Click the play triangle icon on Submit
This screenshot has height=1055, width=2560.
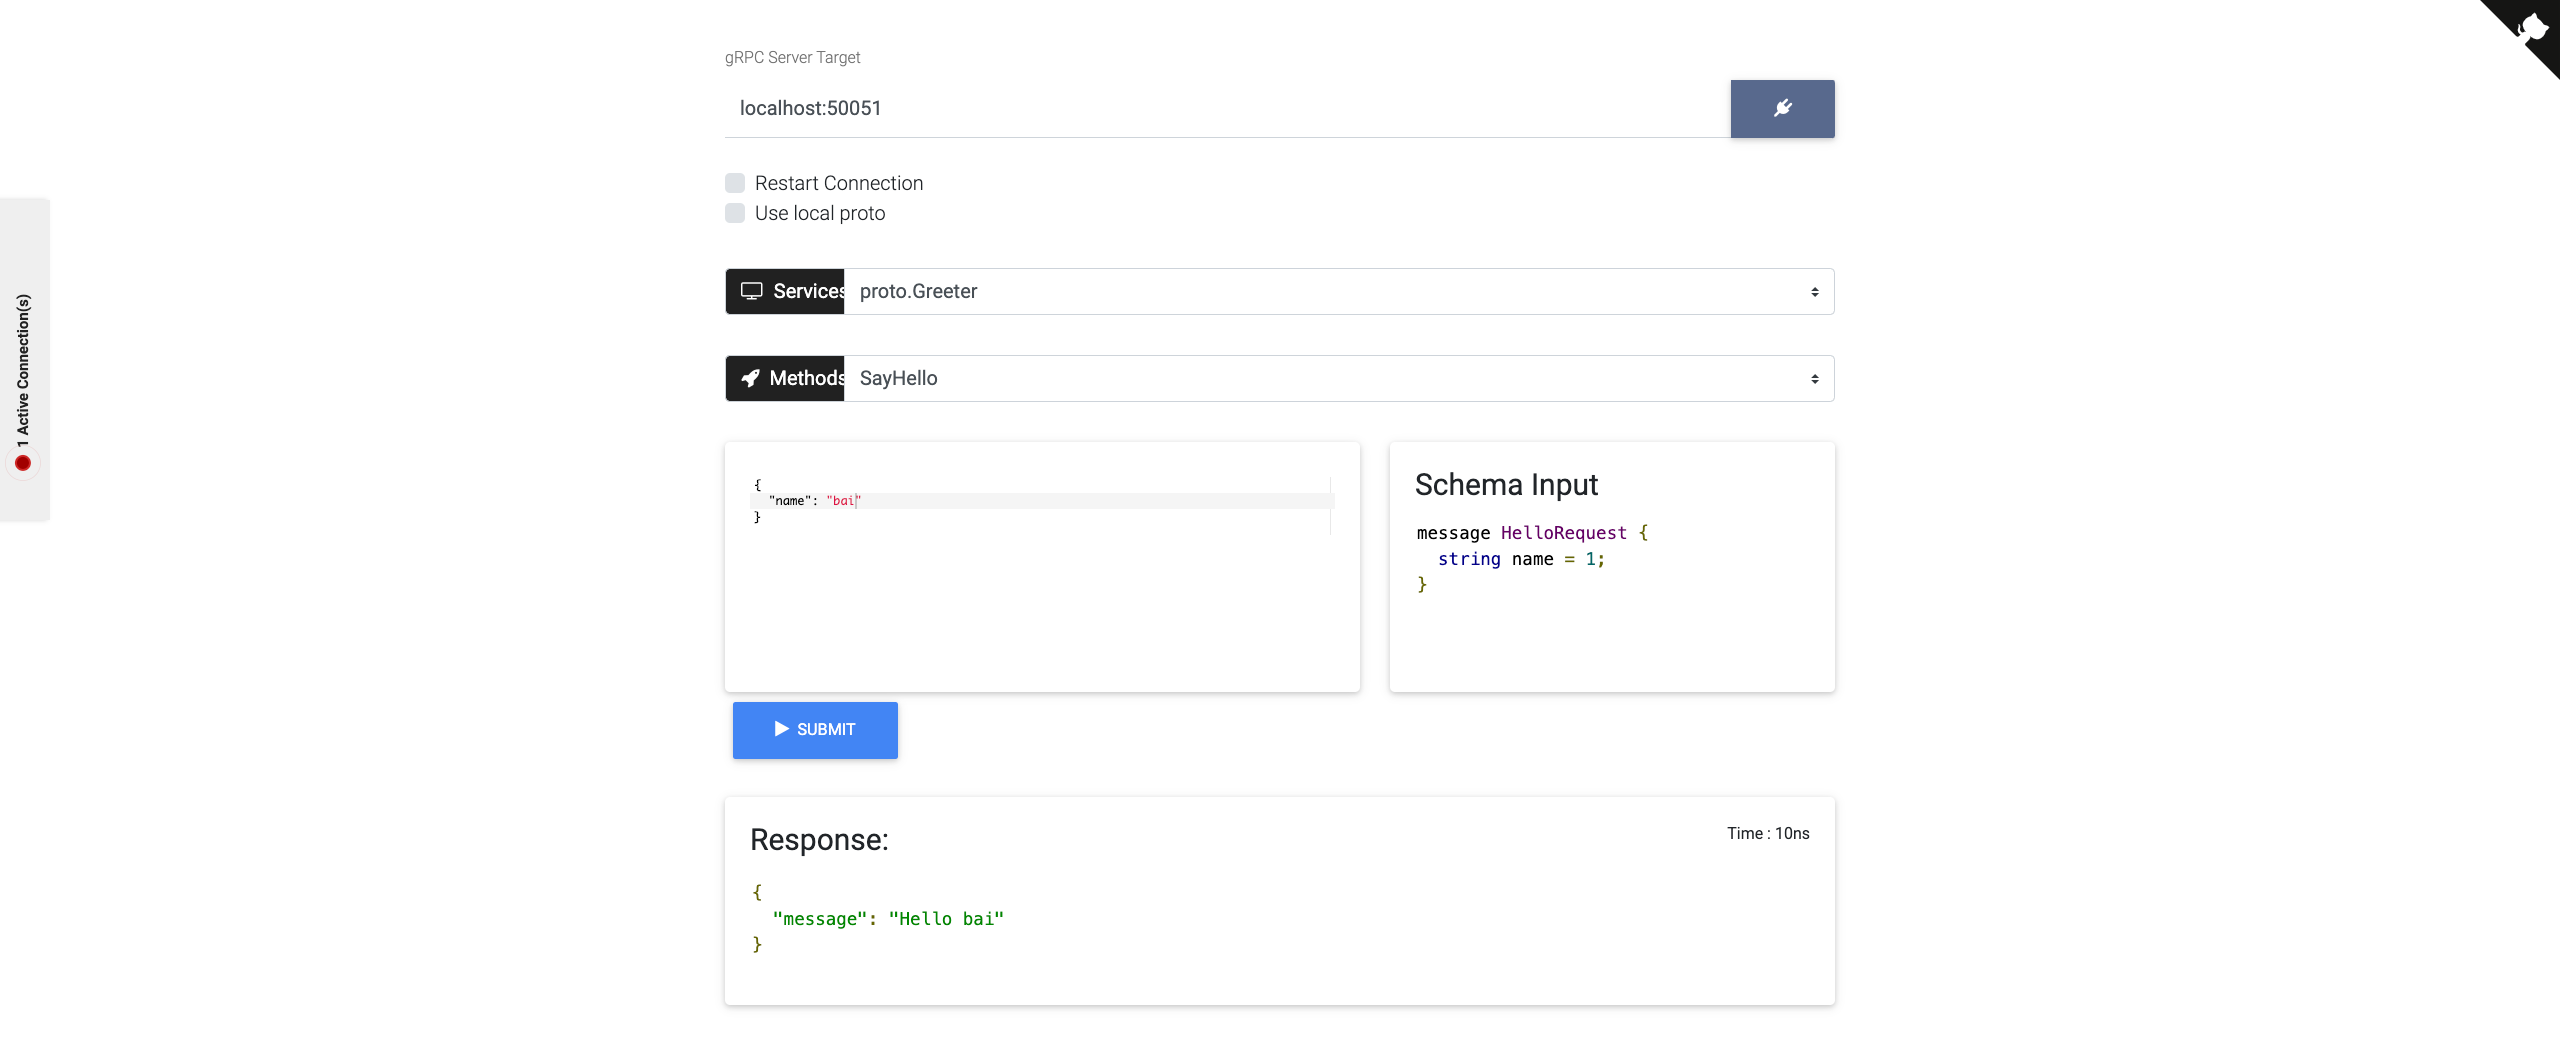[x=781, y=729]
